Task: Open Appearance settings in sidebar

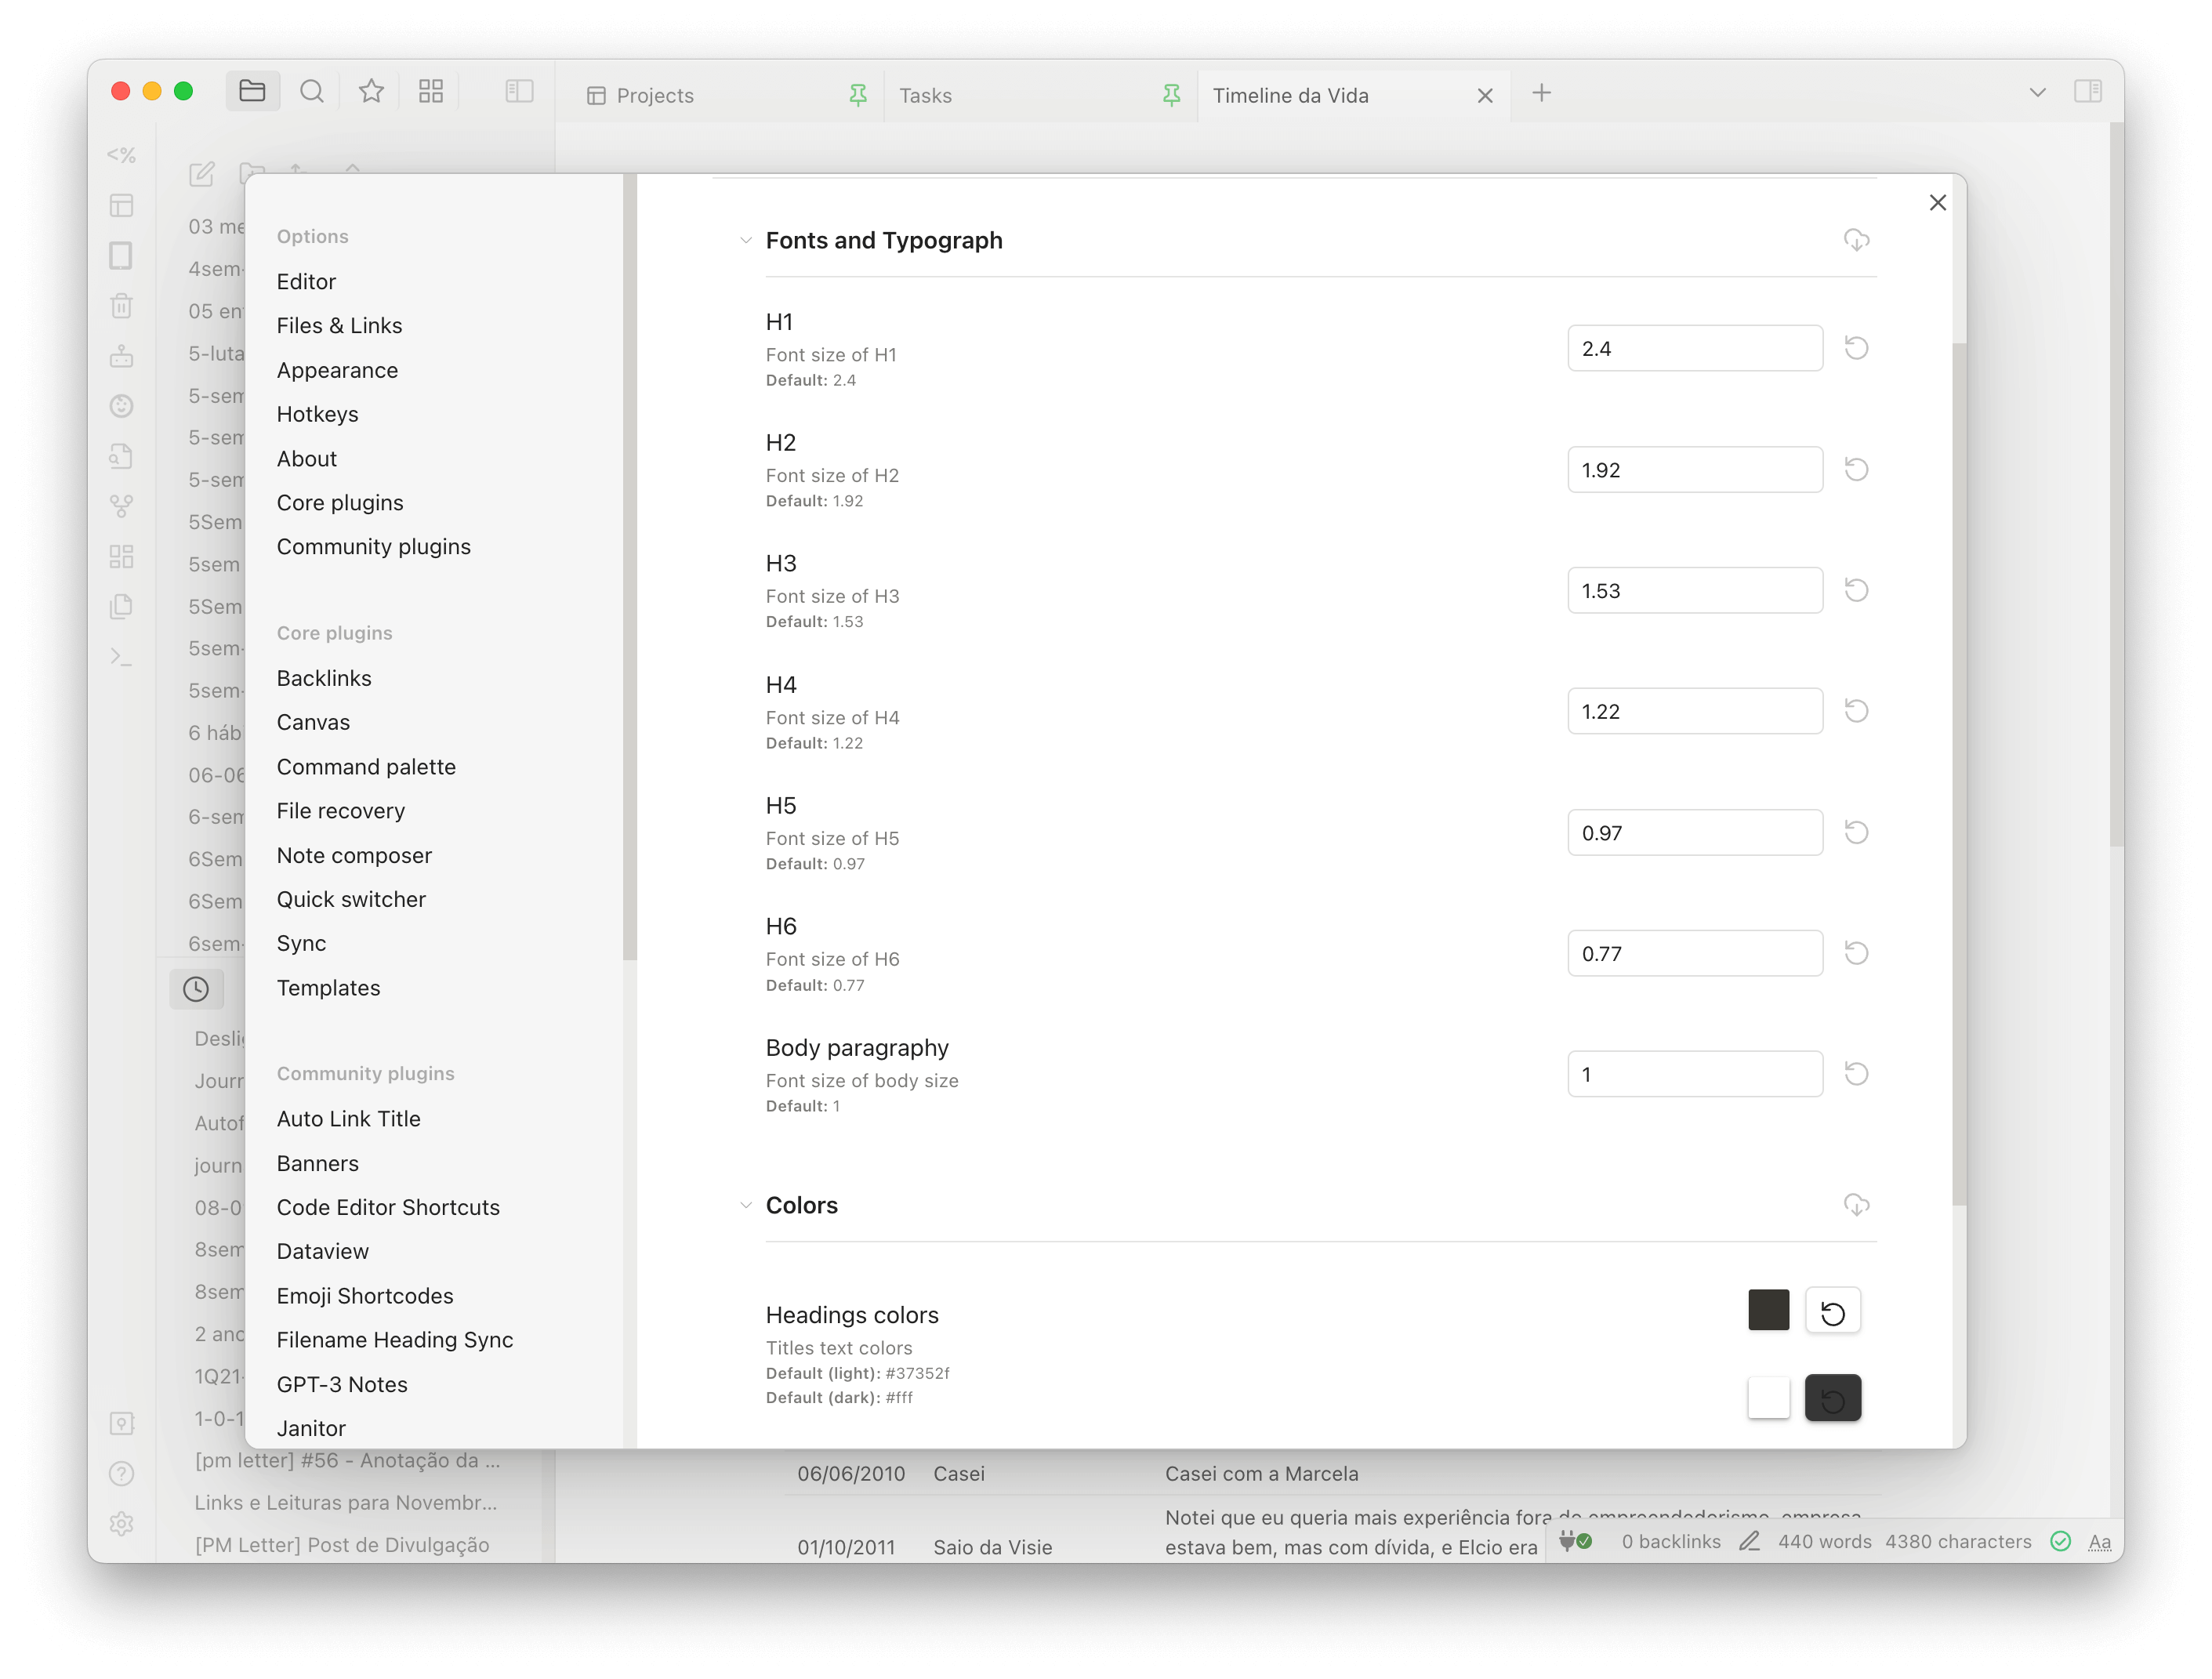Action: (337, 370)
